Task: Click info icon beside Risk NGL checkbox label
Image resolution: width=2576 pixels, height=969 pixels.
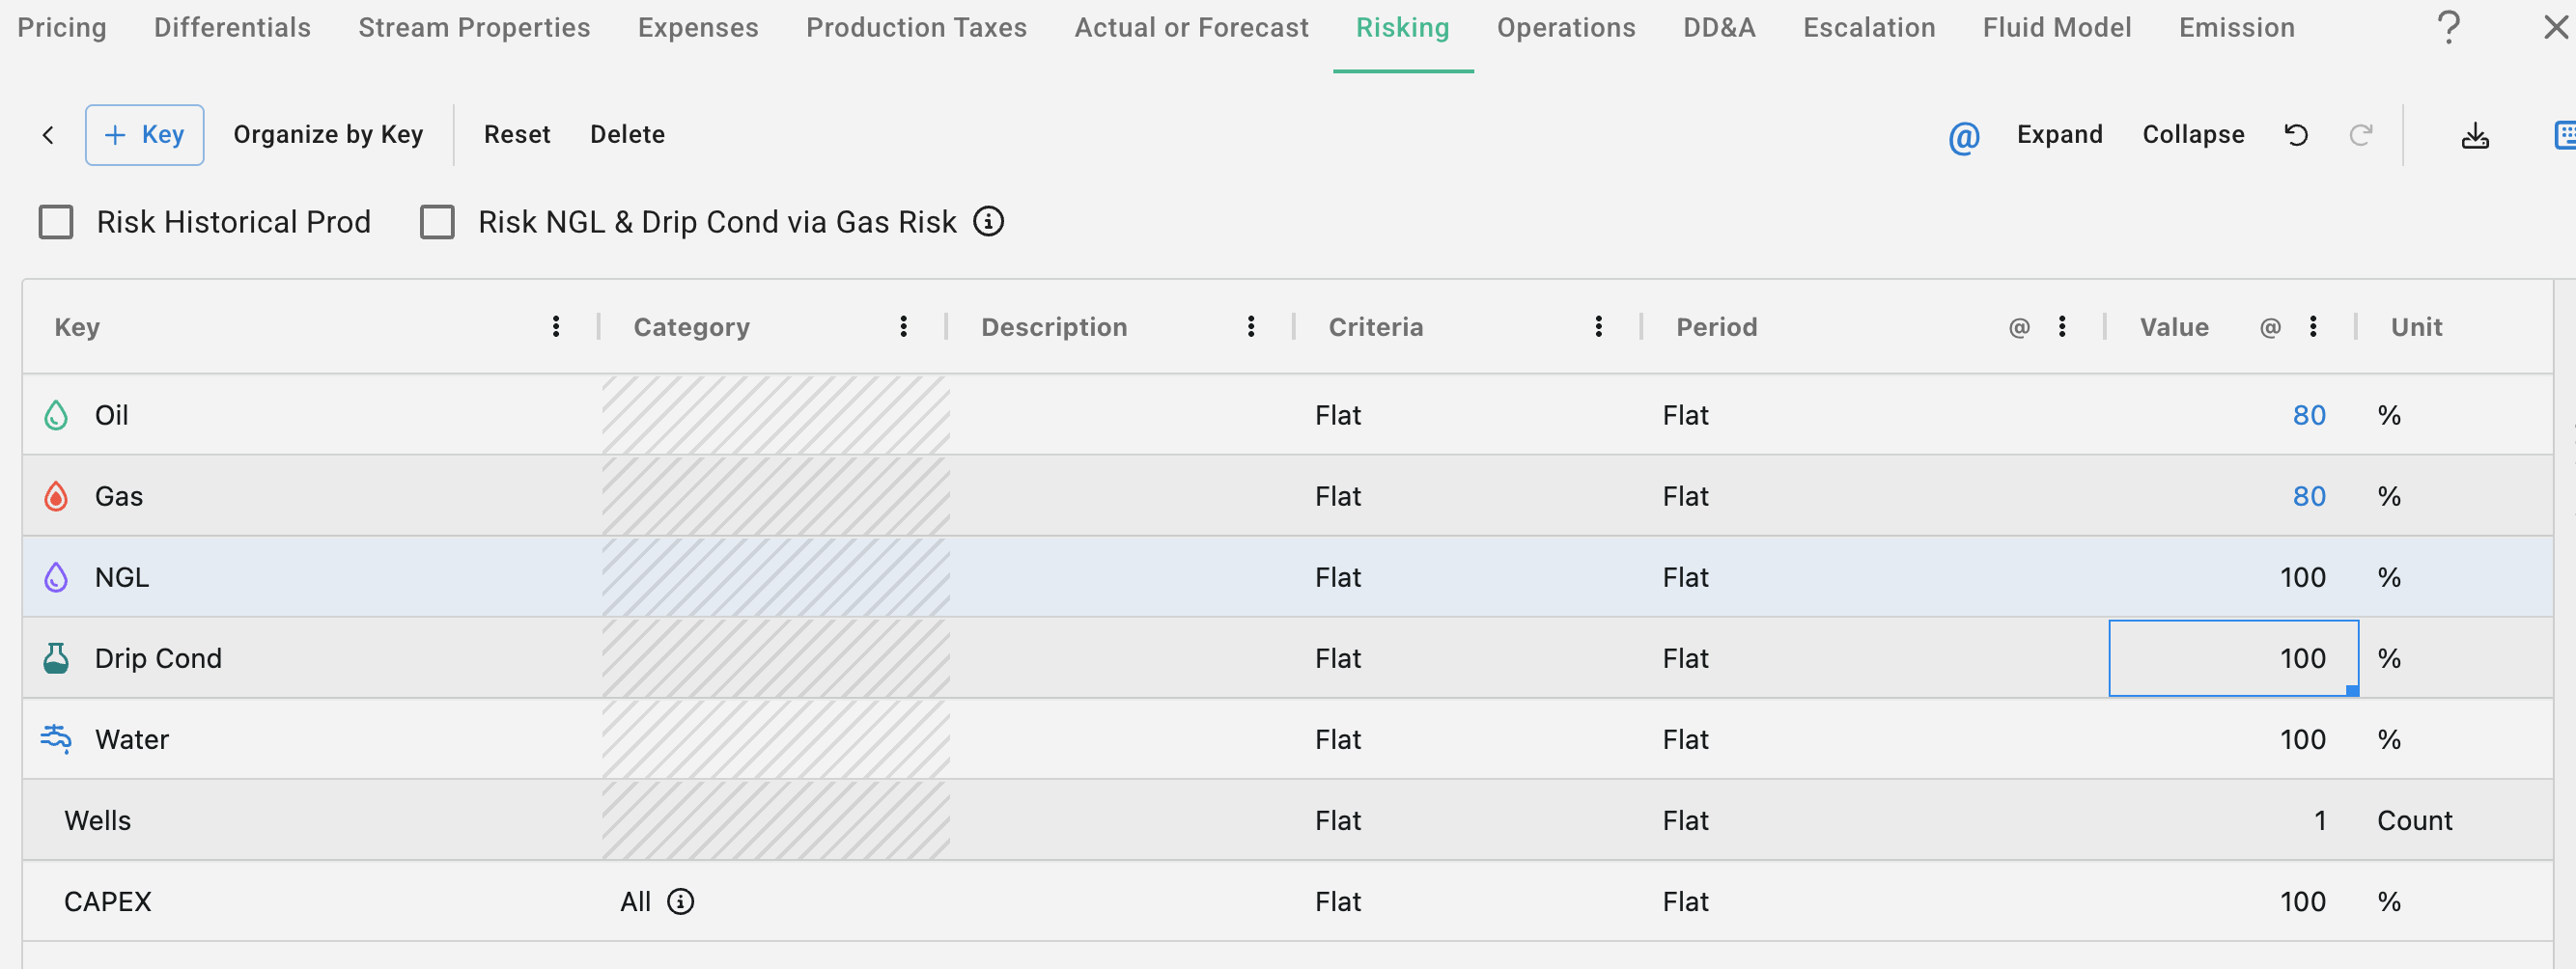Action: point(988,221)
